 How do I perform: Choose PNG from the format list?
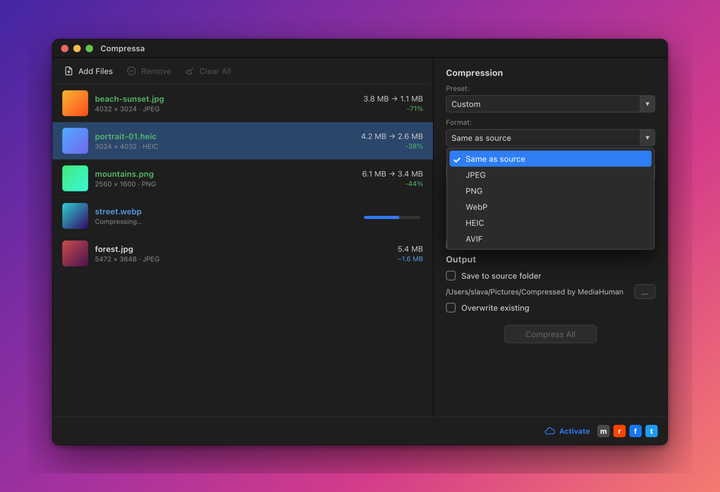550,191
